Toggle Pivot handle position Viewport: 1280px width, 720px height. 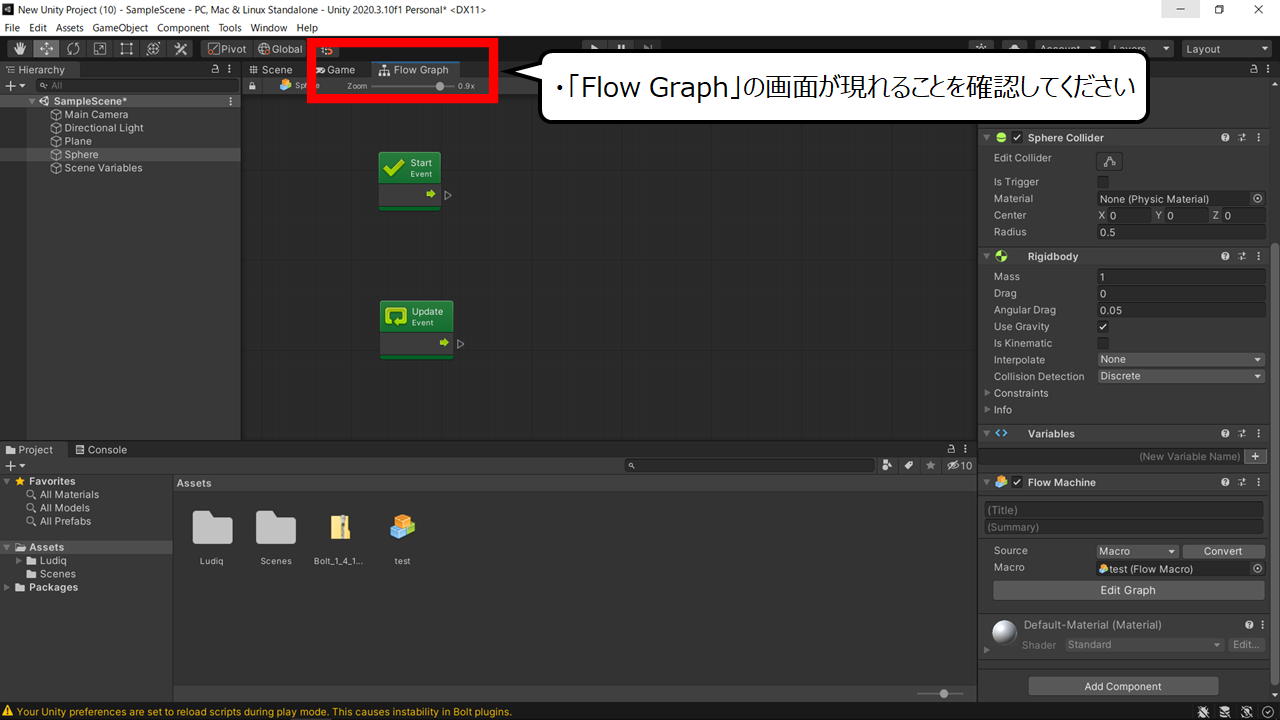(227, 49)
